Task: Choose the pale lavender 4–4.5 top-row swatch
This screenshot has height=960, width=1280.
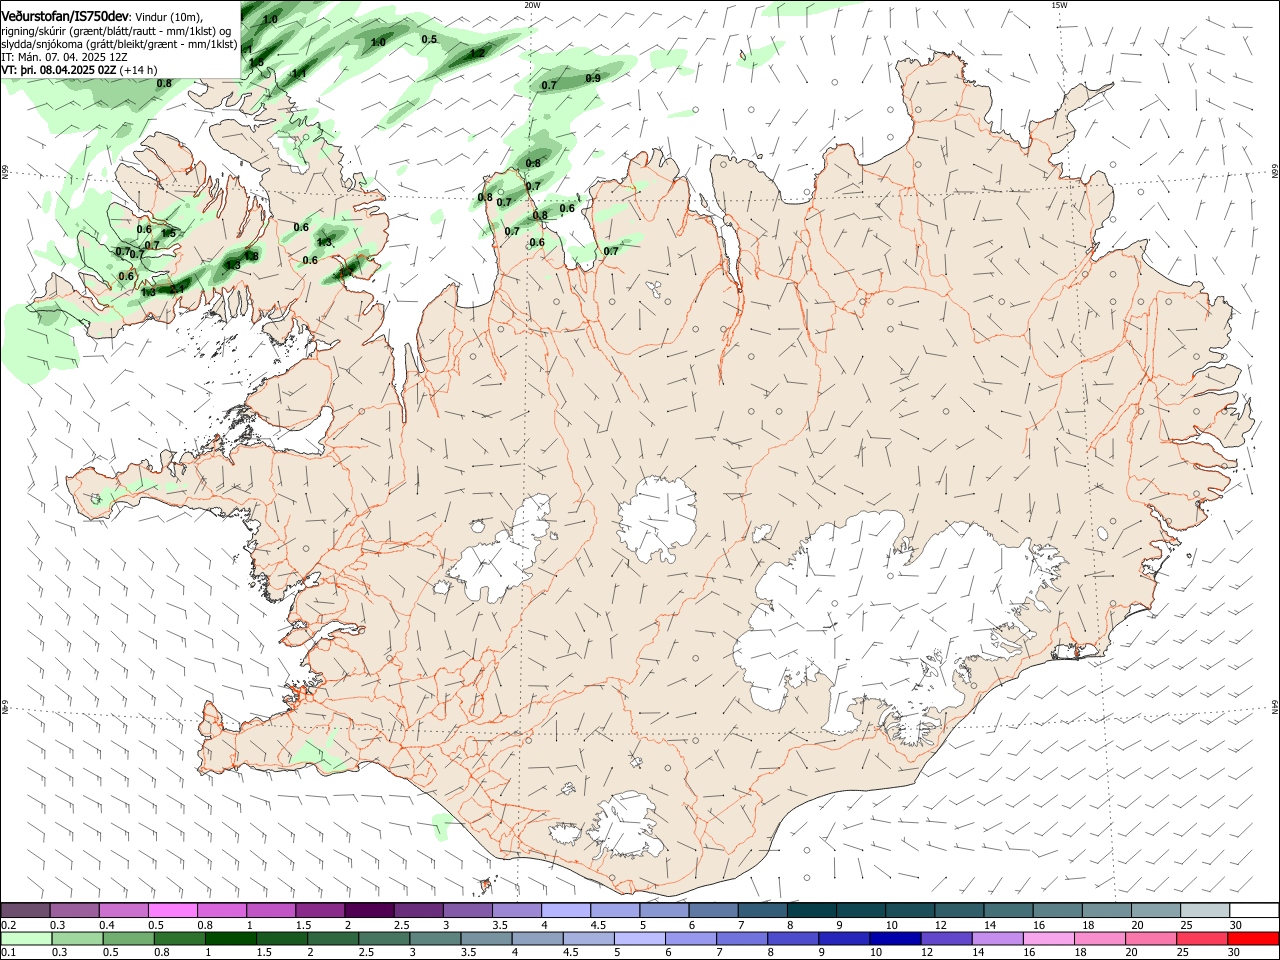Action: click(x=565, y=910)
